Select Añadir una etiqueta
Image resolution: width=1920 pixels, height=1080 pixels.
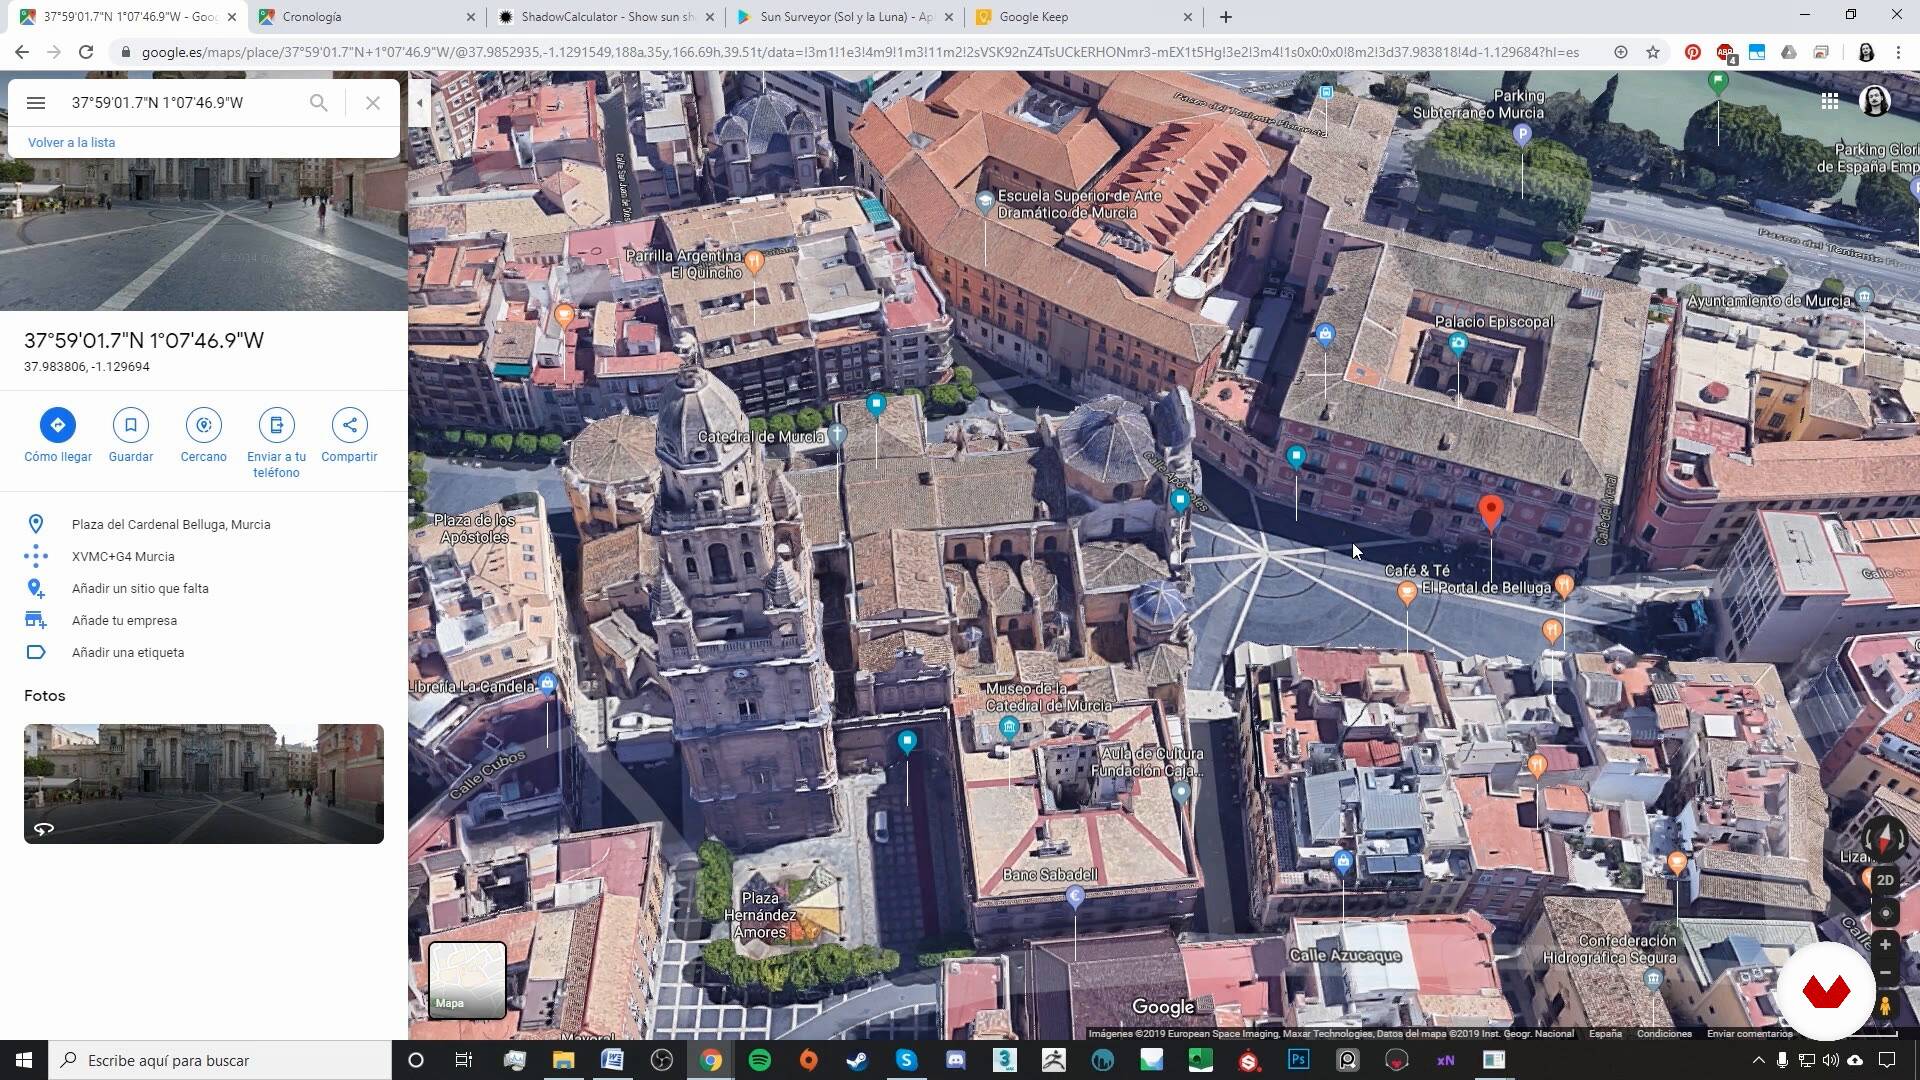(204, 652)
